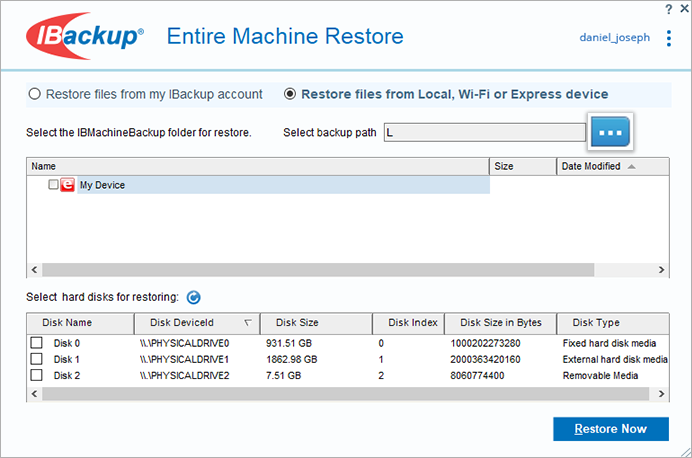This screenshot has width=692, height=458.
Task: Select Restore from Local, Wi-Fi or Express device
Action: pyautogui.click(x=290, y=94)
